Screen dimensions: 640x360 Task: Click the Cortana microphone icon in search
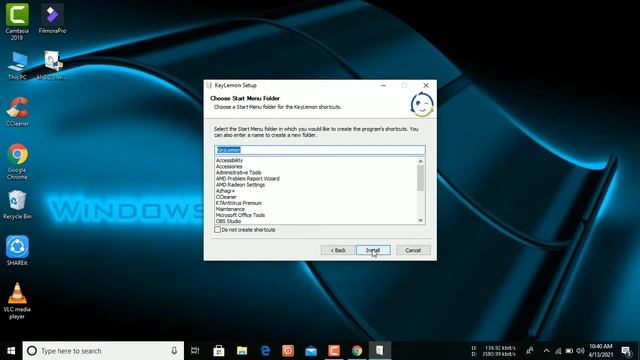[x=174, y=351]
